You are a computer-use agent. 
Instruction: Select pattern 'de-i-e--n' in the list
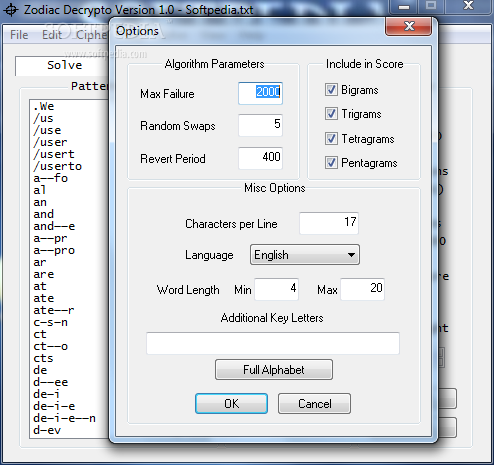64,418
